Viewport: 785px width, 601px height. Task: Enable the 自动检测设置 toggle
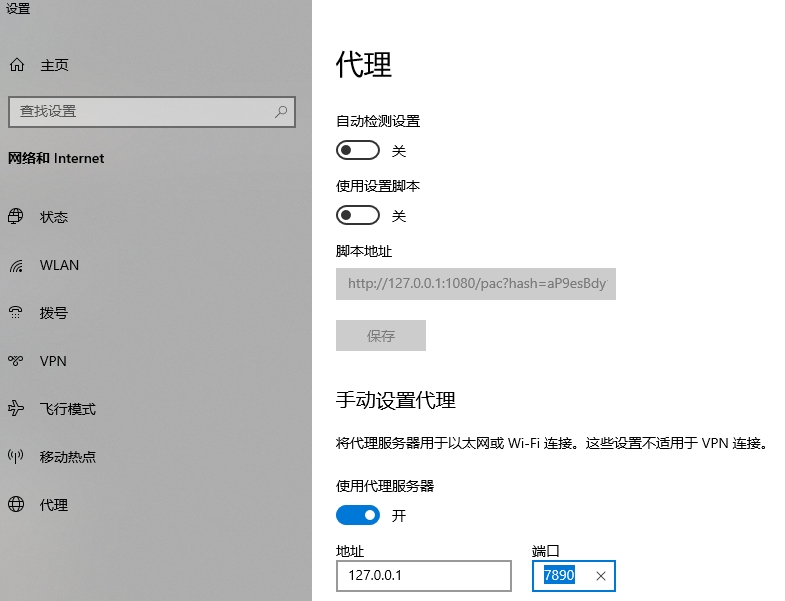[x=358, y=151]
